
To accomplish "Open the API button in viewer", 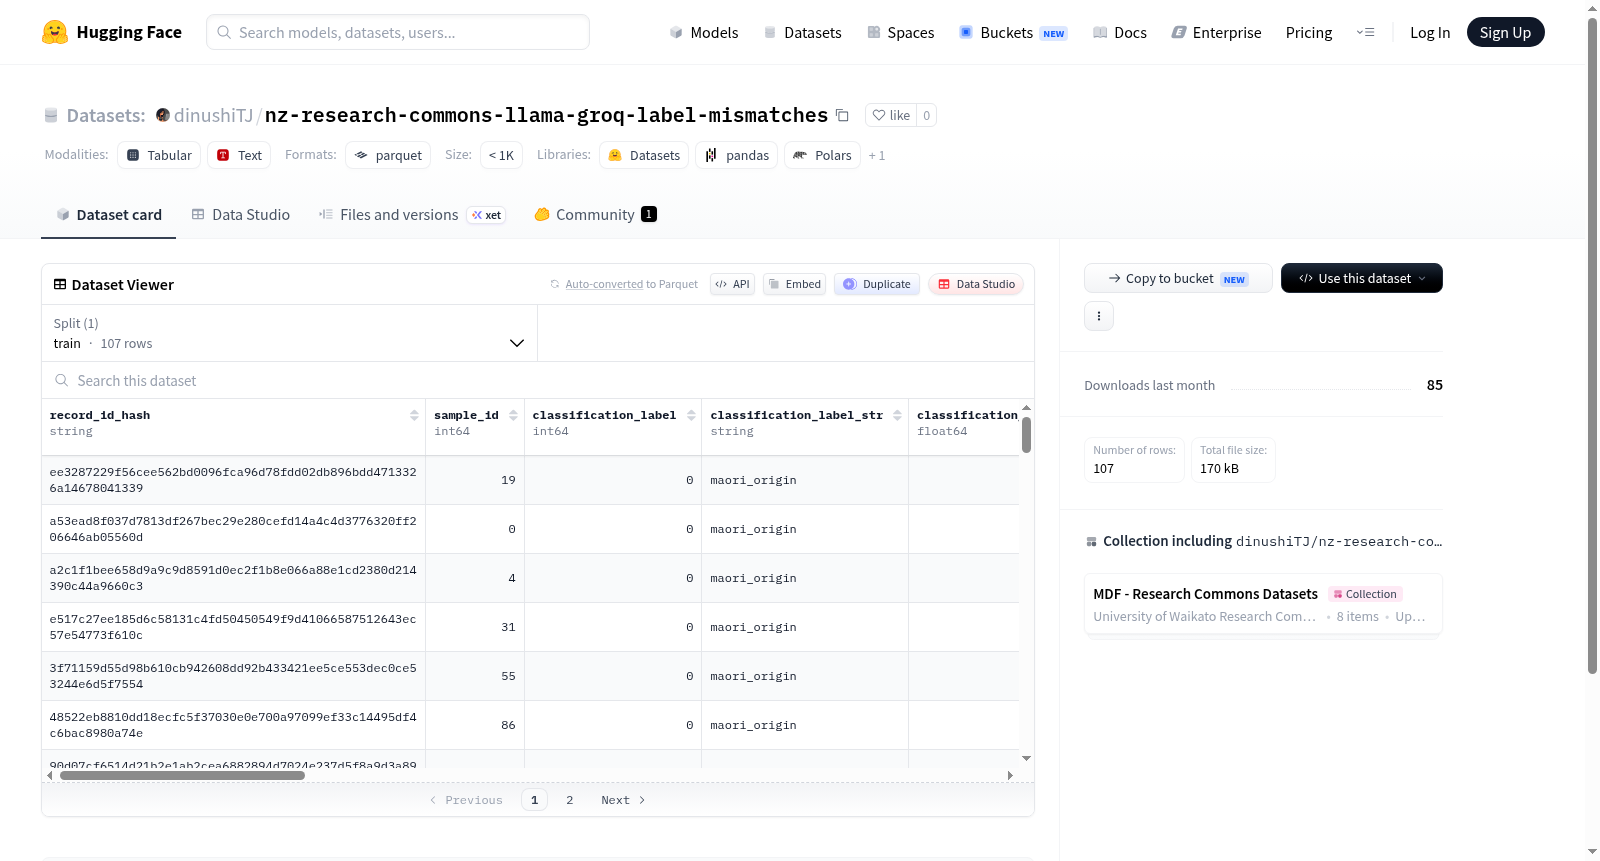I will tap(732, 284).
